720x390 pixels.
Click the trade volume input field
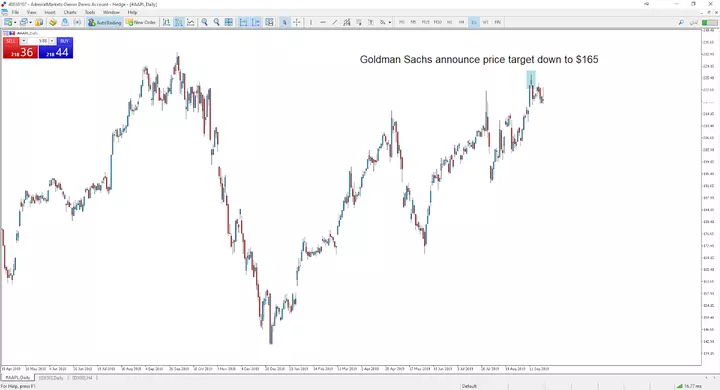(38, 41)
